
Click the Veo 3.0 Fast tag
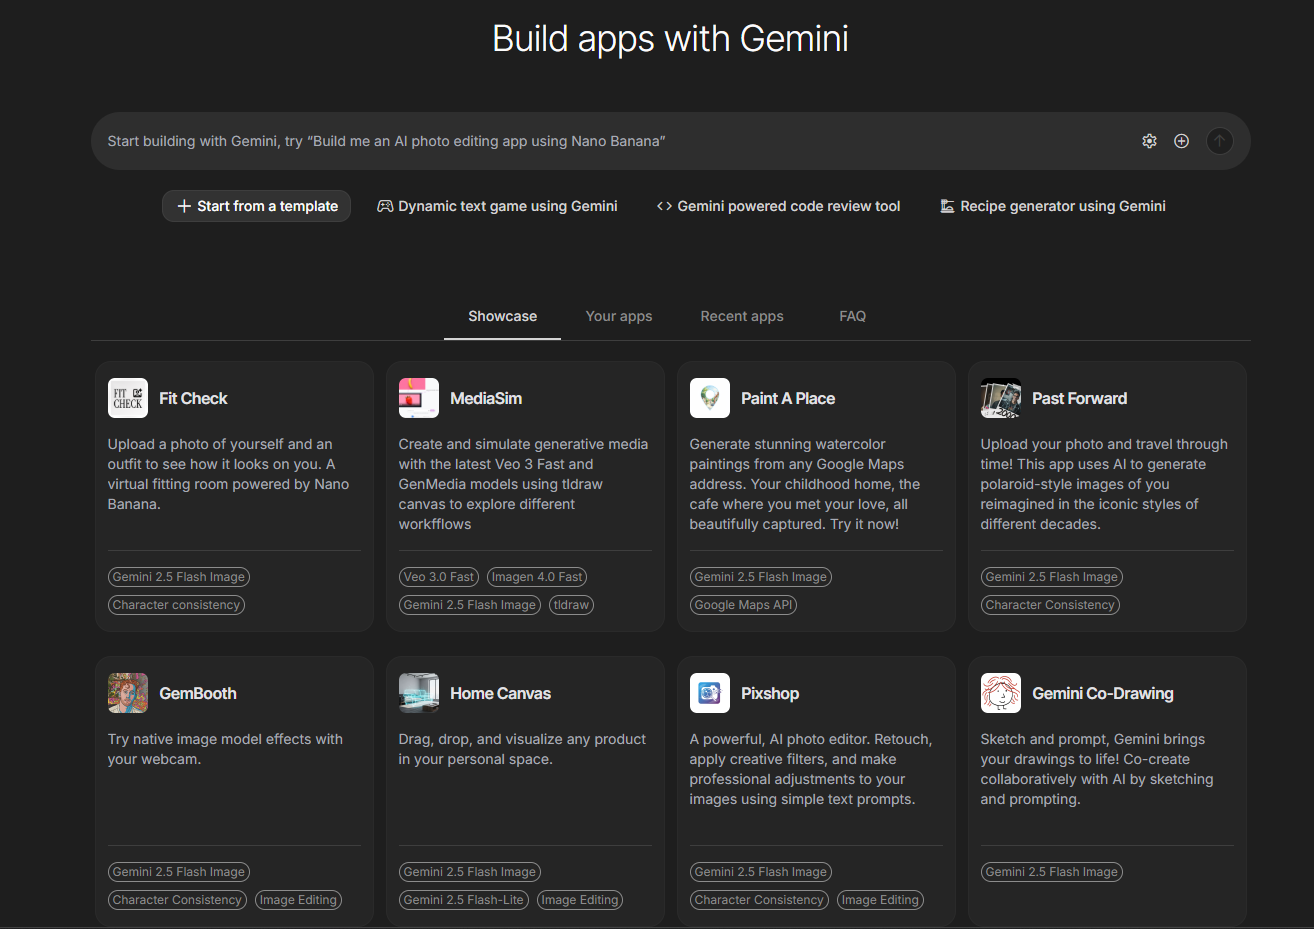(439, 577)
